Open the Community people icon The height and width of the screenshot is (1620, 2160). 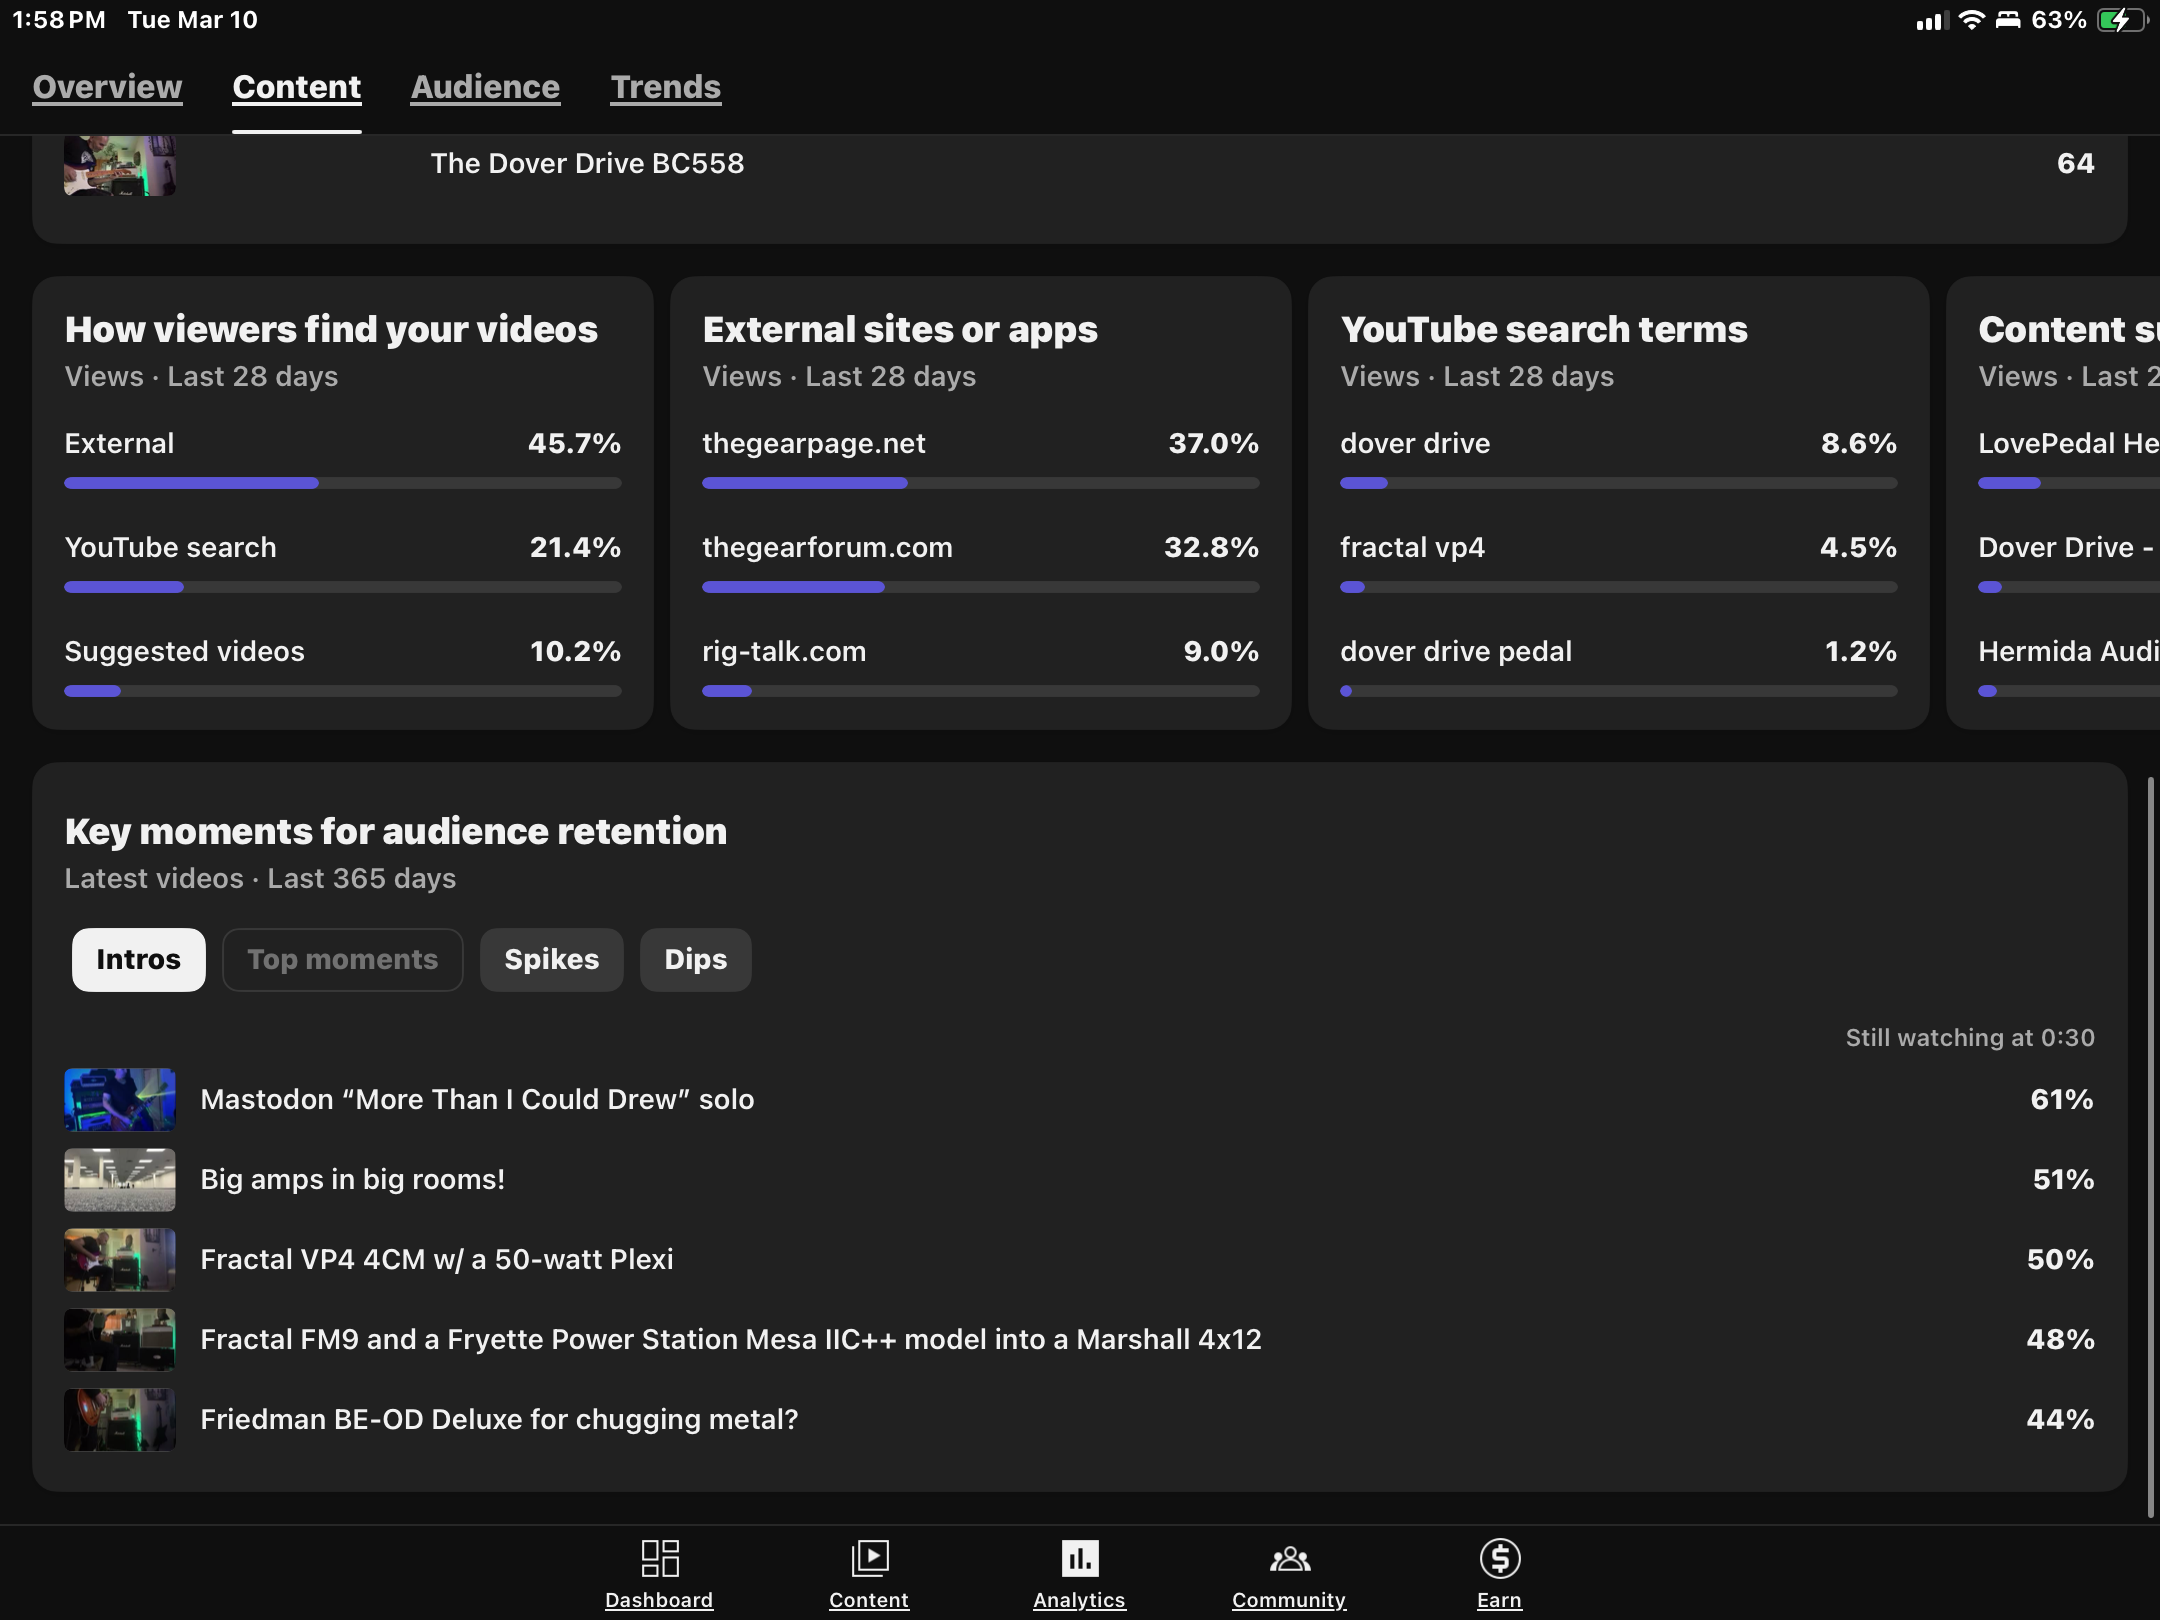tap(1289, 1558)
